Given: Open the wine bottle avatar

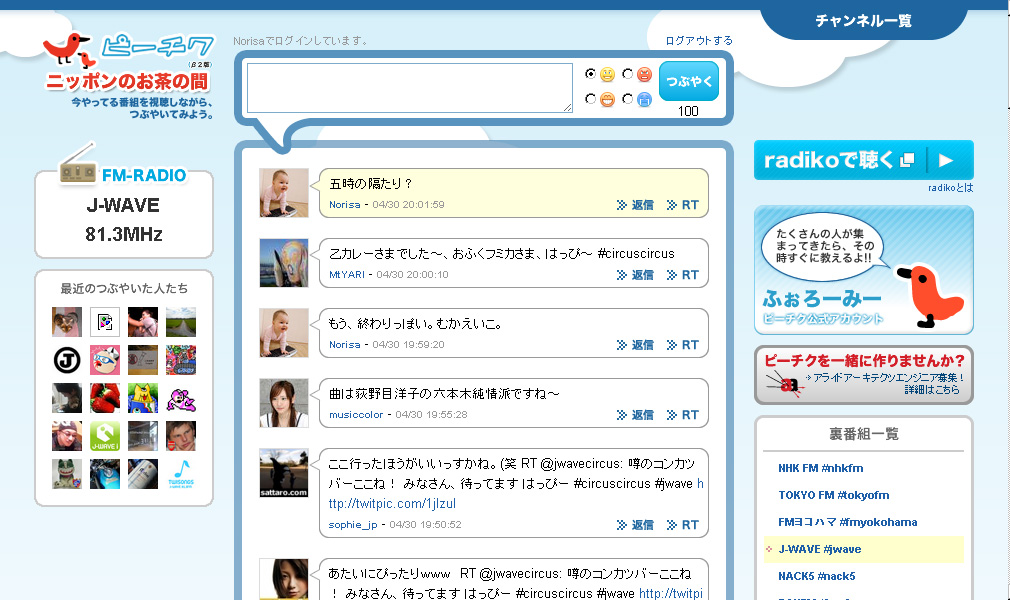Looking at the screenshot, I should [x=143, y=474].
